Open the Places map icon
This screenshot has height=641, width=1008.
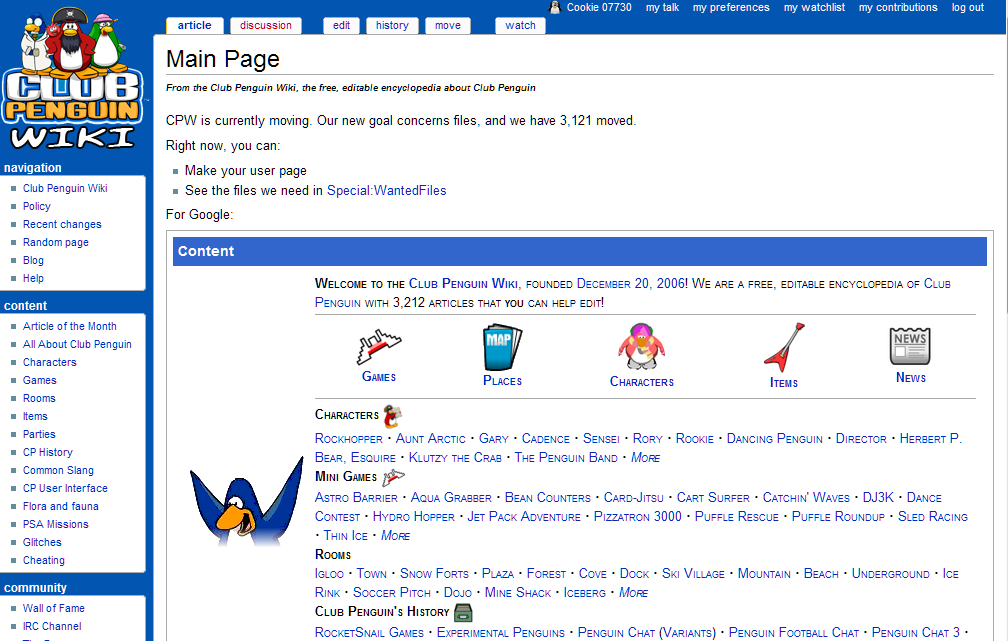[502, 347]
